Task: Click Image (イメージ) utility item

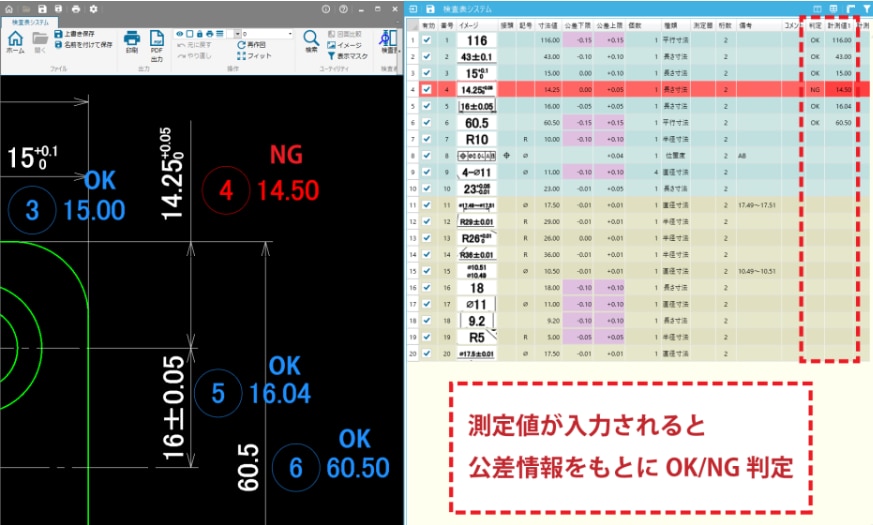Action: coord(345,45)
